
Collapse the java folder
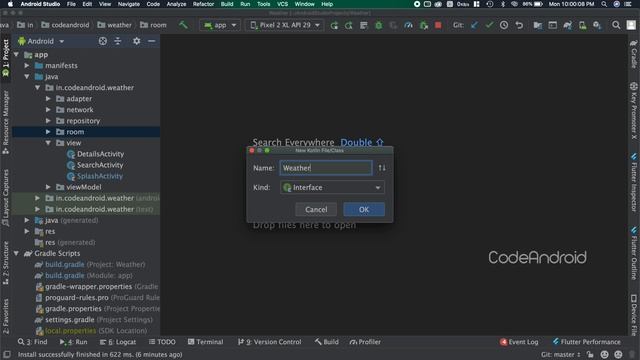(x=27, y=76)
